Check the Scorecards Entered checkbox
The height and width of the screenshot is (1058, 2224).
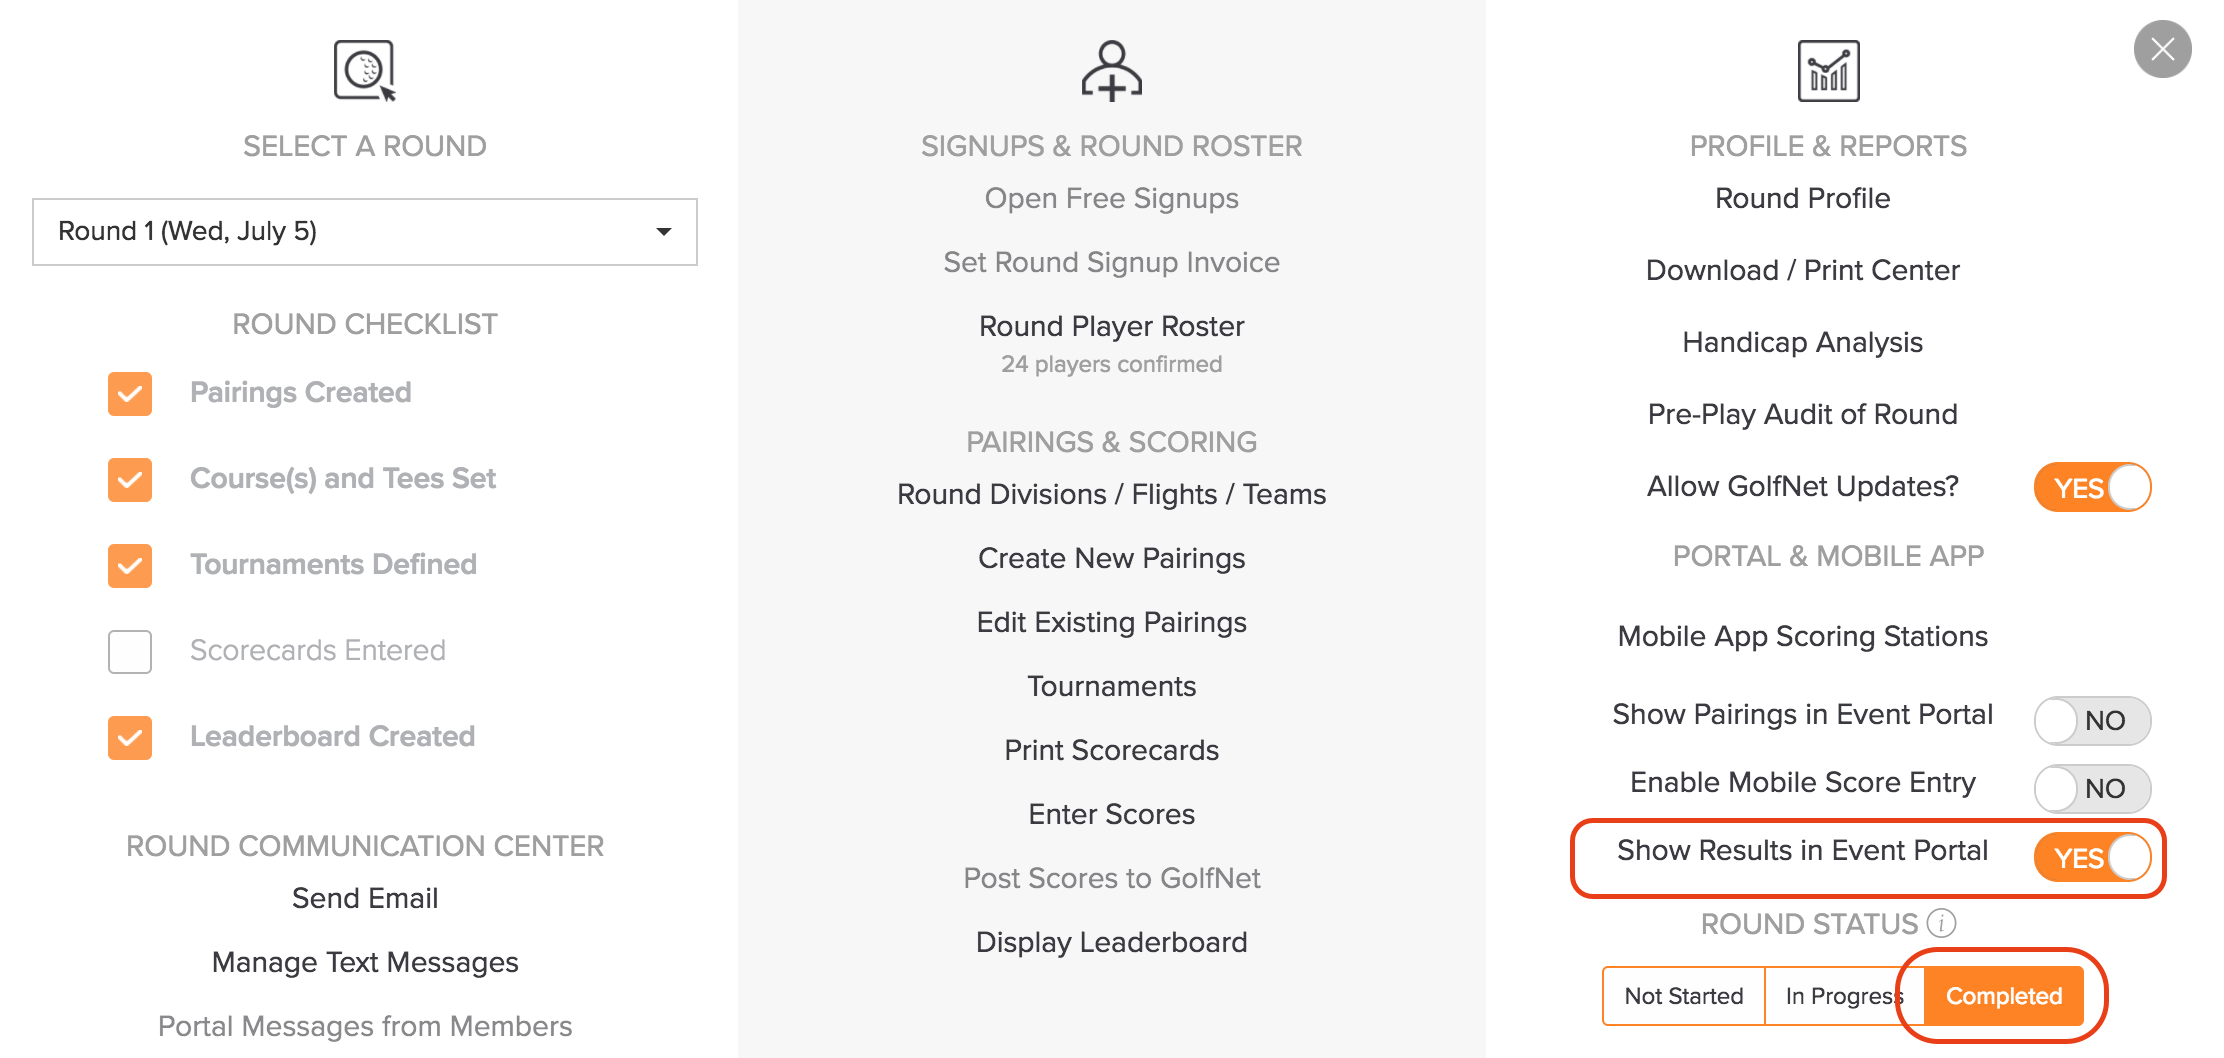[130, 651]
